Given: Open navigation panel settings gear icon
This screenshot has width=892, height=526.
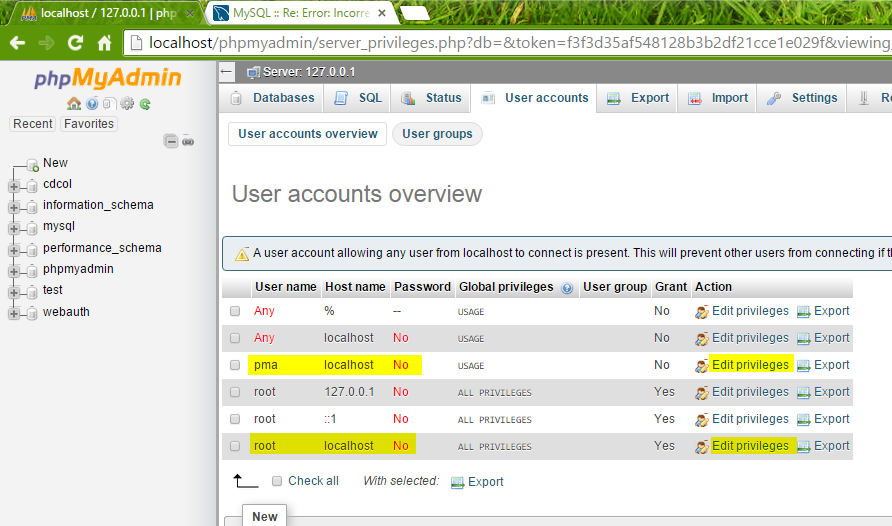Looking at the screenshot, I should (127, 103).
